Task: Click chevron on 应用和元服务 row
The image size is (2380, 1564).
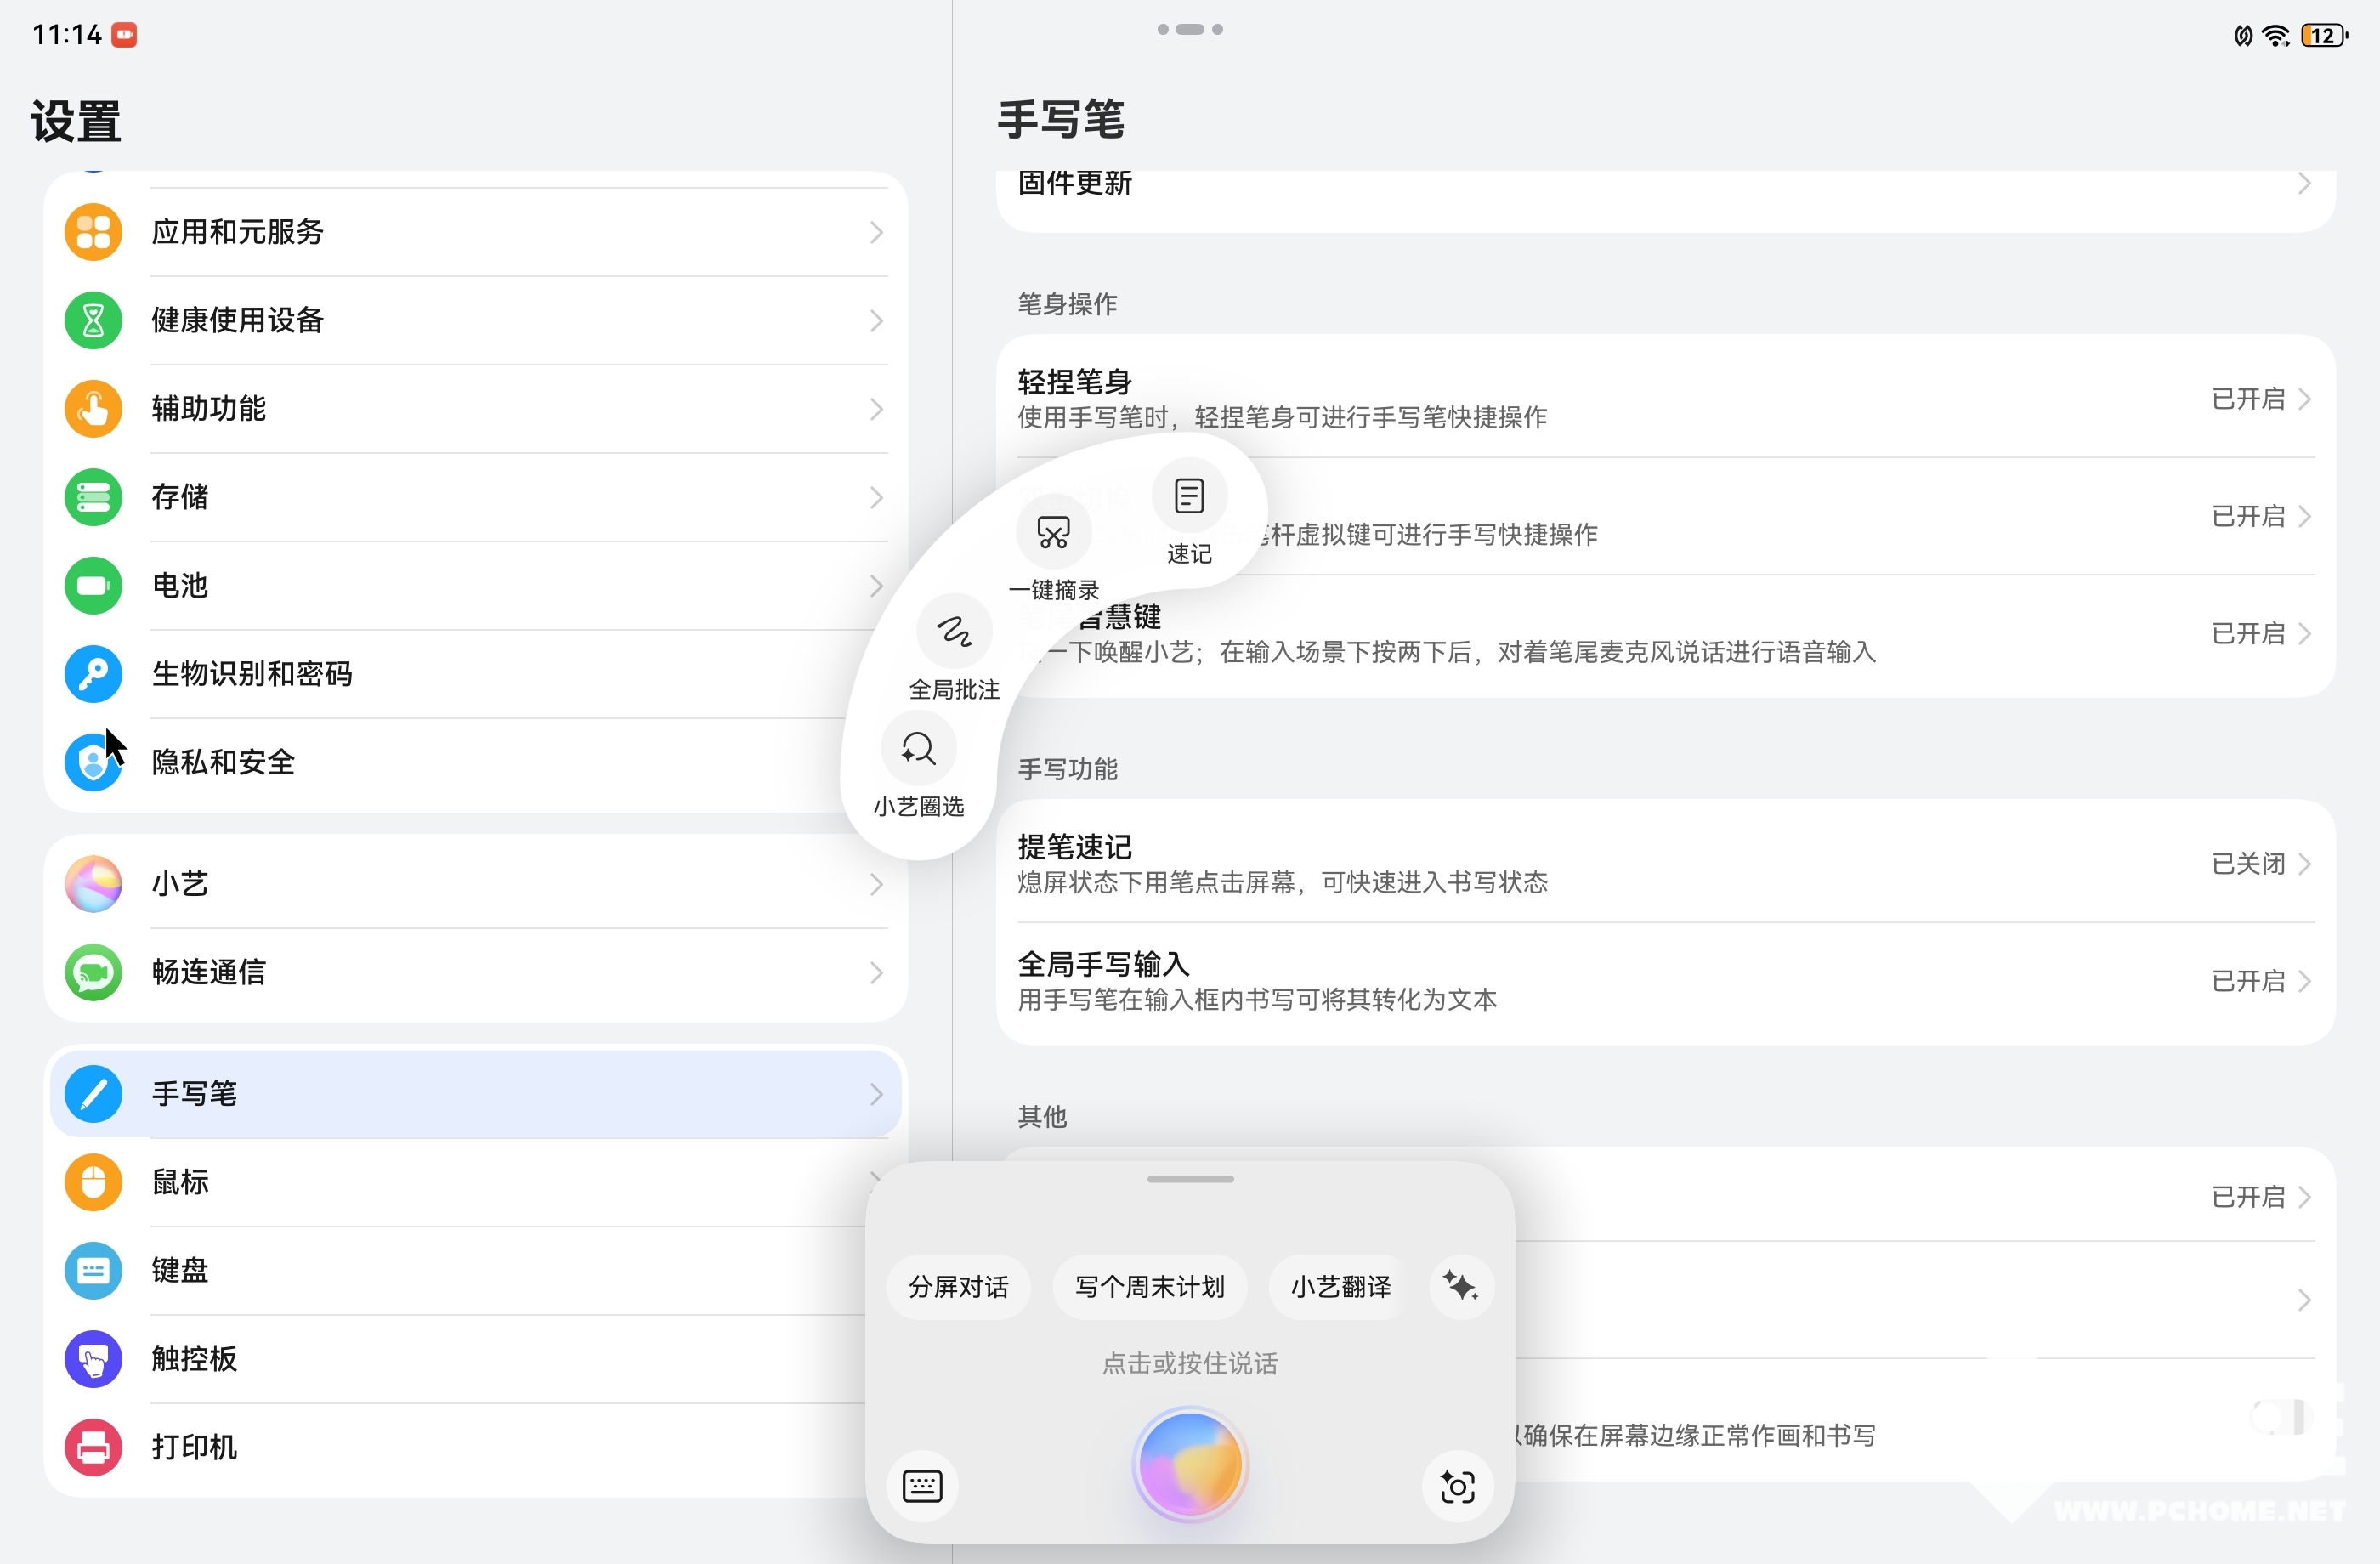Action: (876, 233)
